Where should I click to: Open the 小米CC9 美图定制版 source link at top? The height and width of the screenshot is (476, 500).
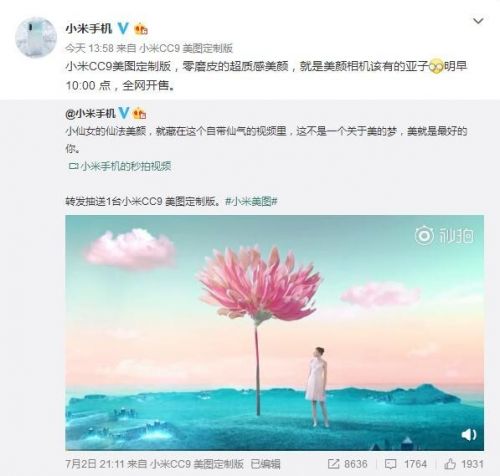tap(186, 49)
